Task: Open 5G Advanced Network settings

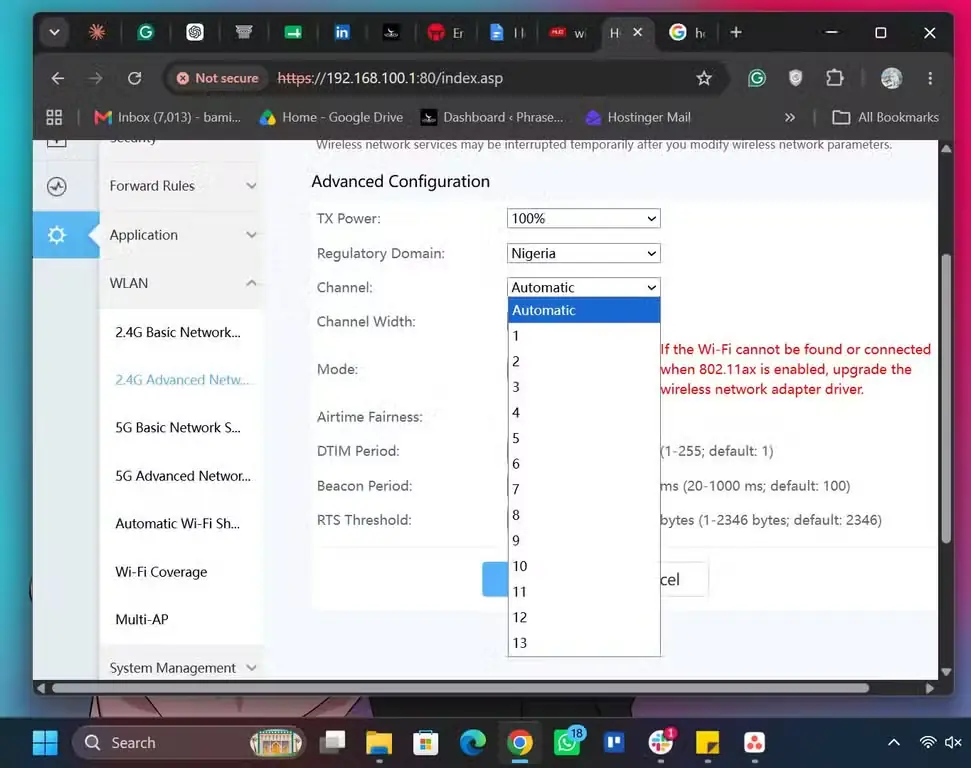Action: [183, 476]
